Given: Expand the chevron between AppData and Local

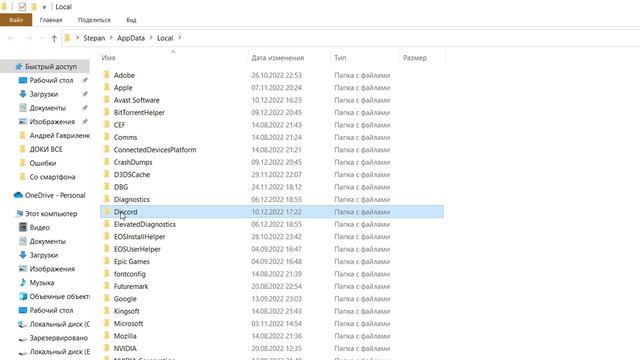Looking at the screenshot, I should click(151, 38).
